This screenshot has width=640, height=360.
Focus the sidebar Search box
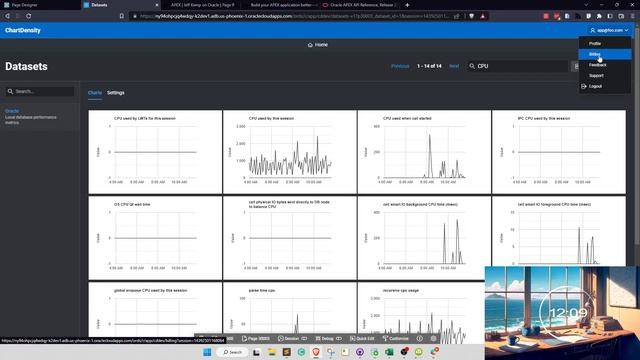pos(40,91)
